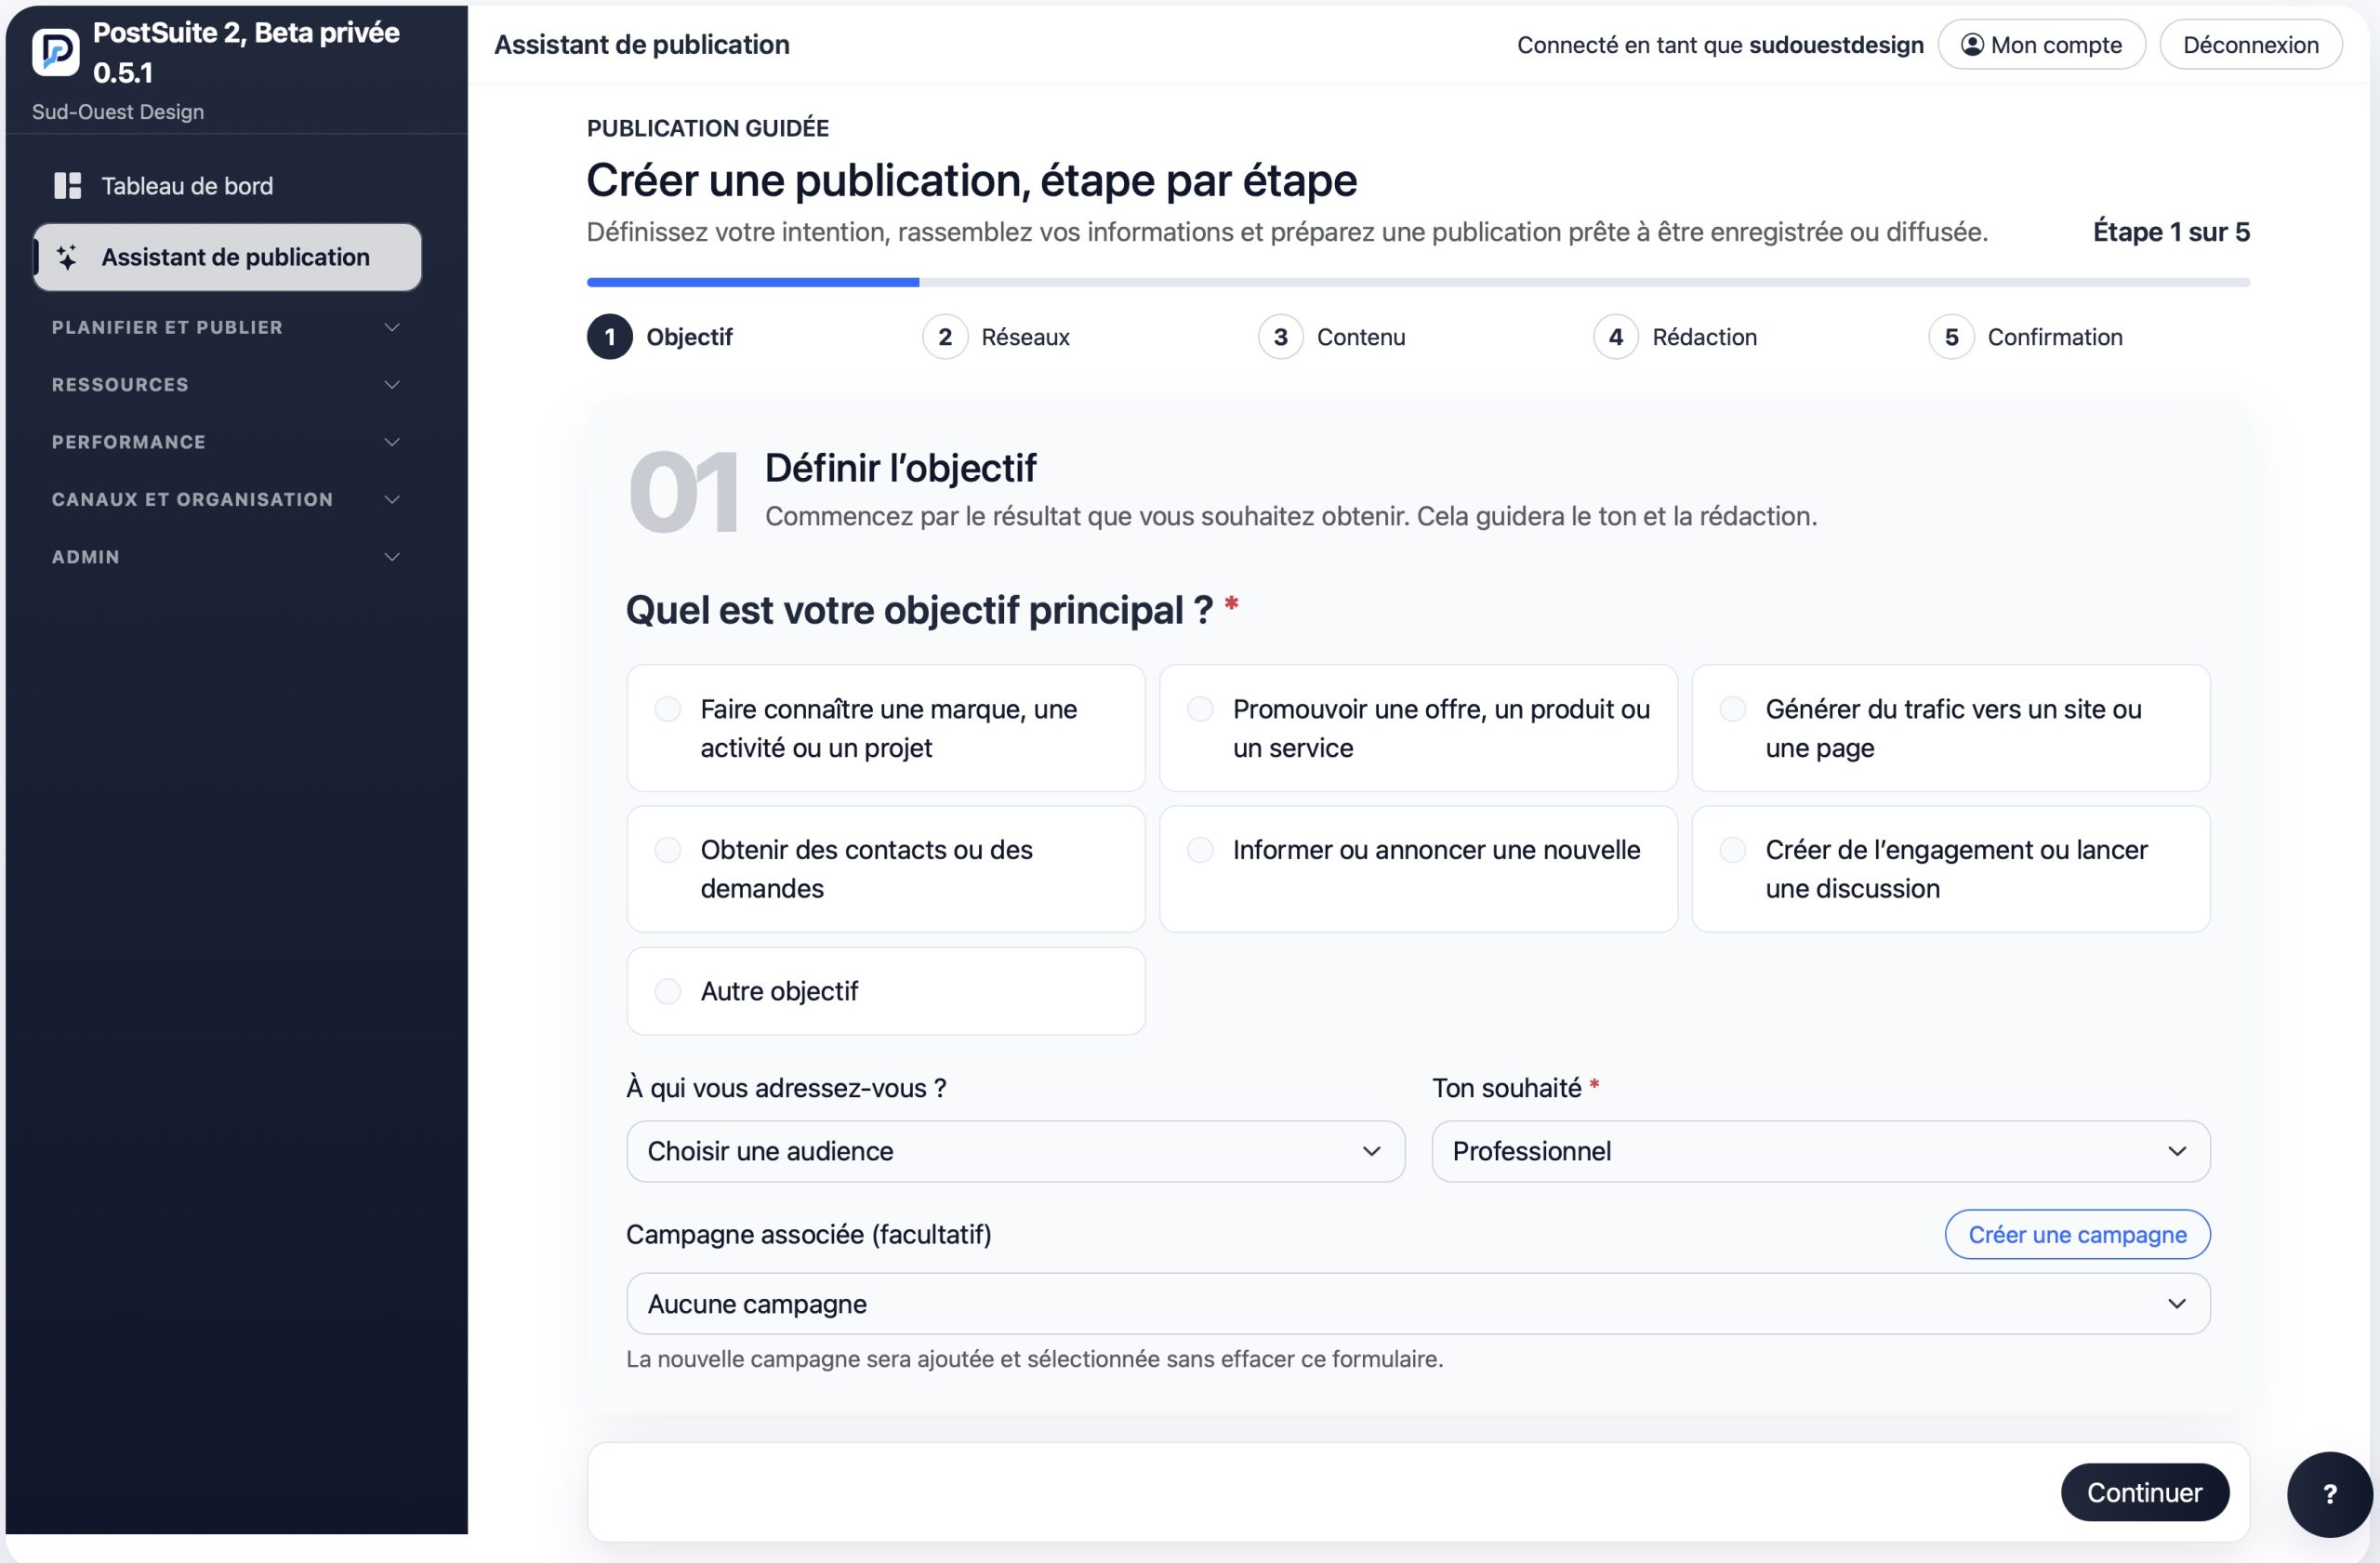The image size is (2380, 1563).
Task: Open the Choisir une audience dropdown
Action: point(1015,1151)
